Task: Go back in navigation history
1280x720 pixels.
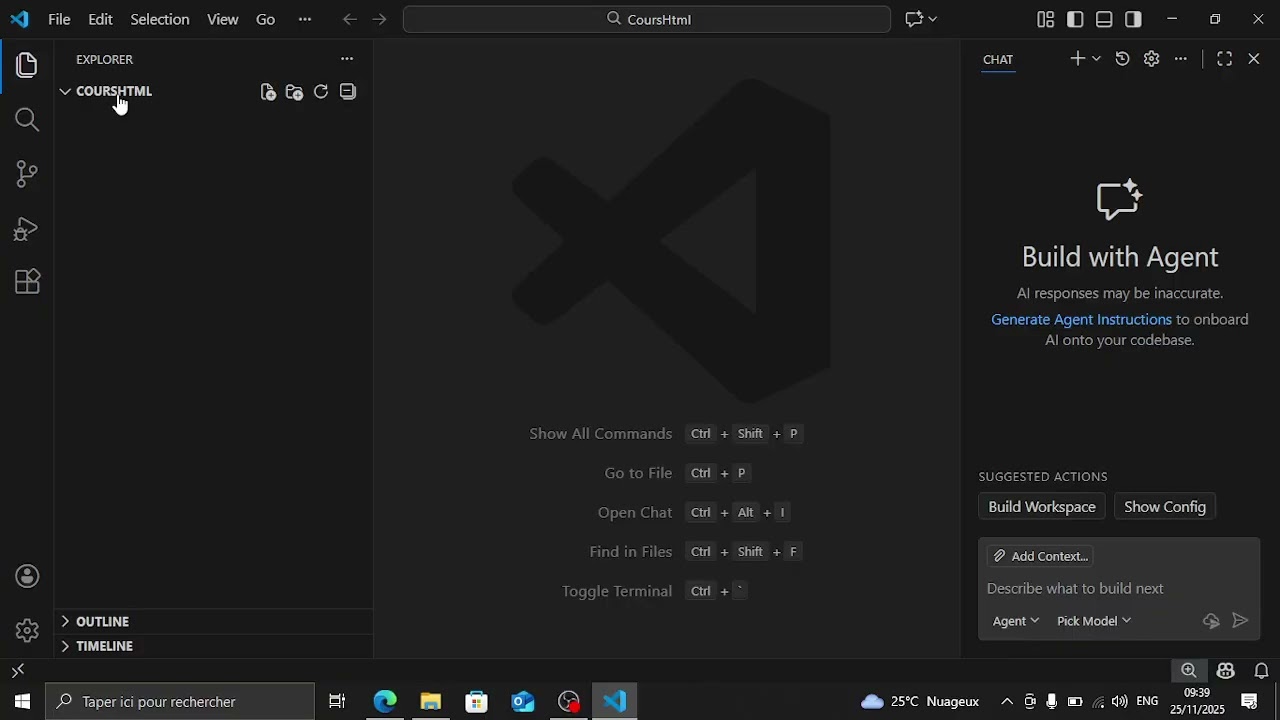Action: (x=349, y=19)
